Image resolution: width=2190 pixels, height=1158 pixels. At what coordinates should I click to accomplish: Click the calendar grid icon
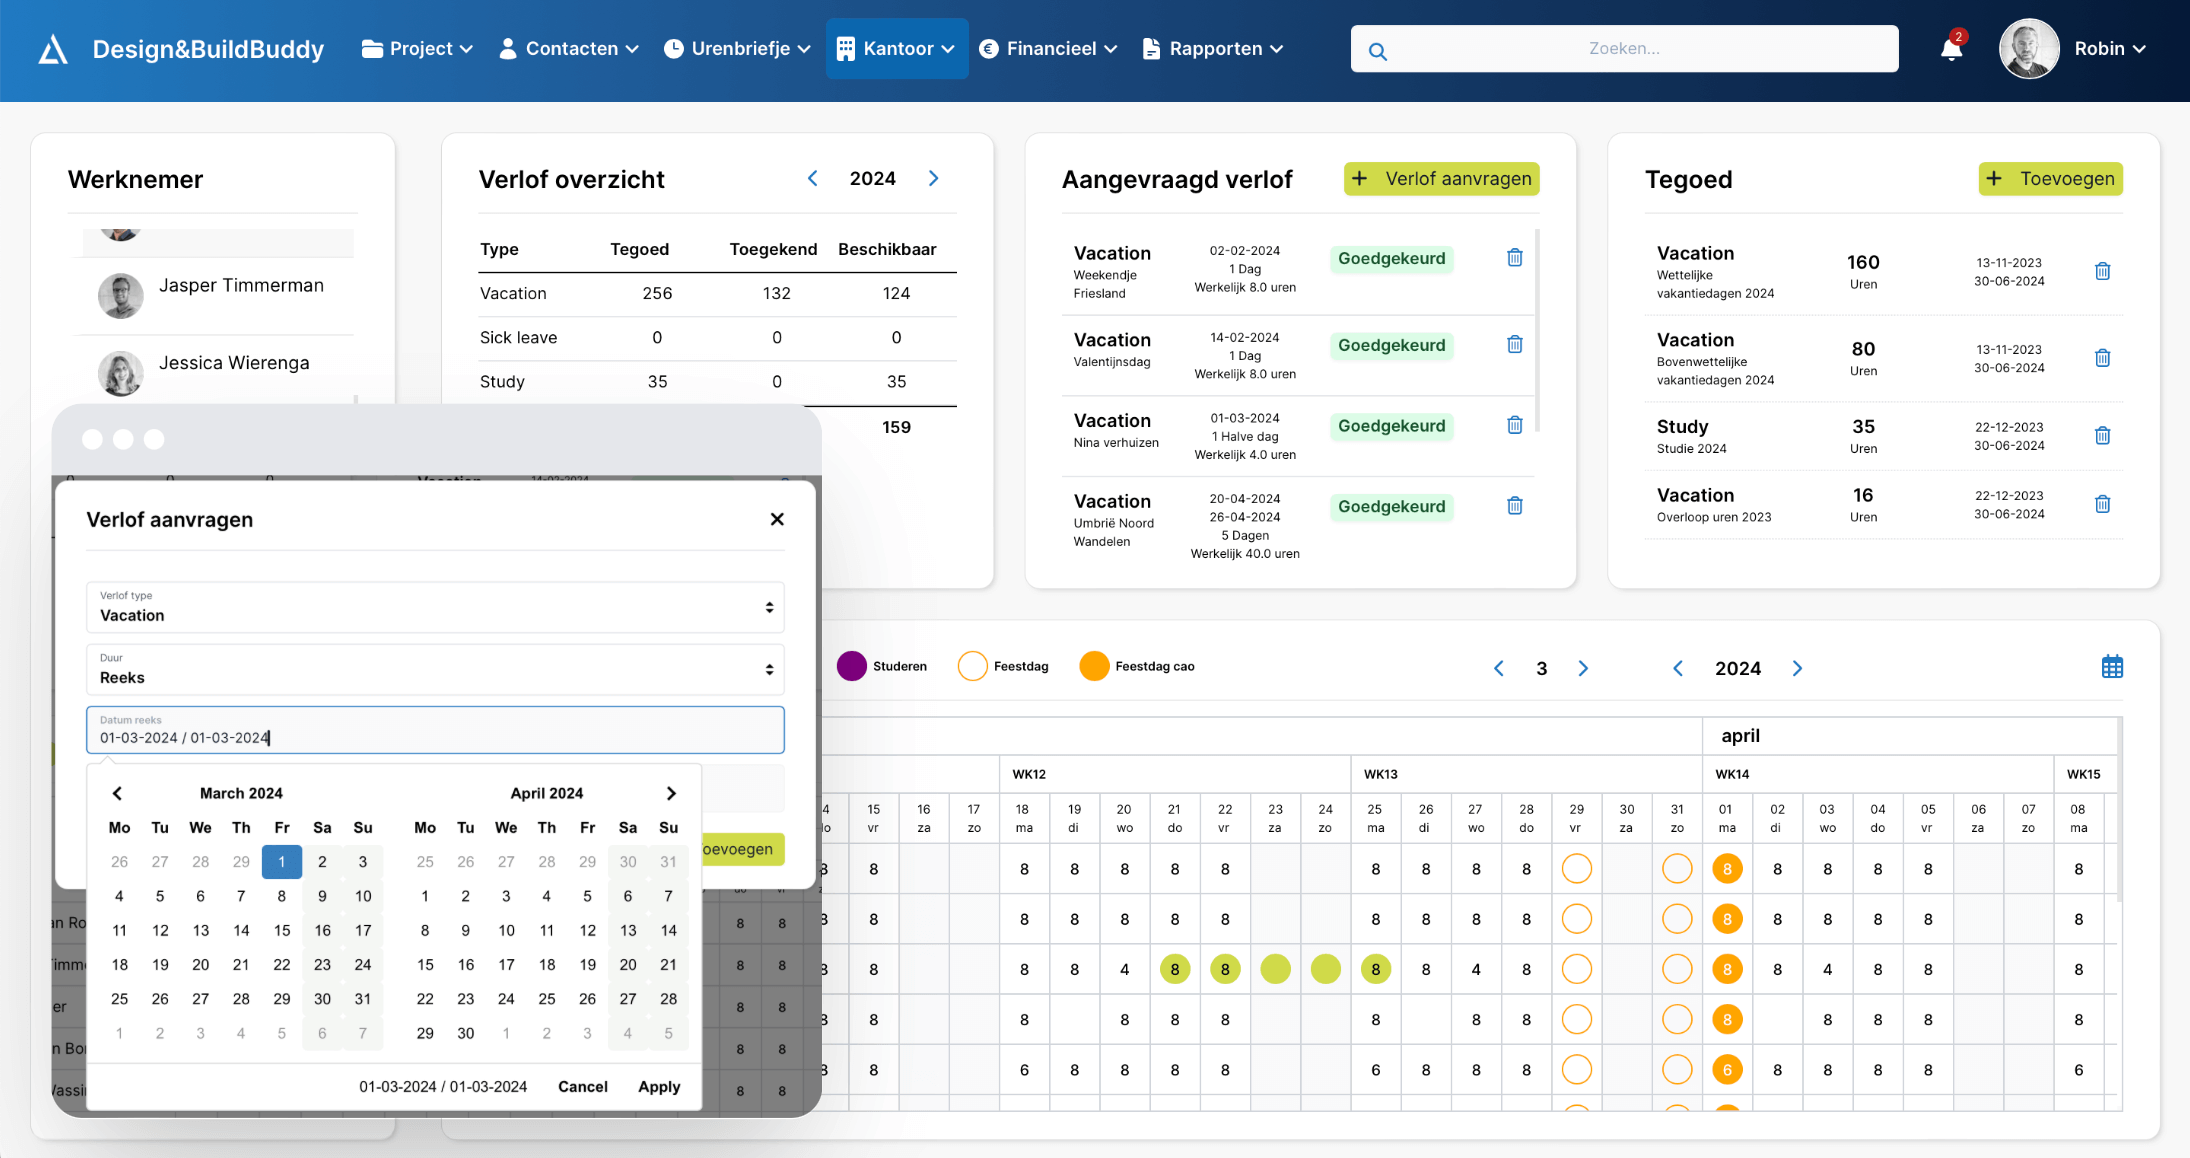2112,667
